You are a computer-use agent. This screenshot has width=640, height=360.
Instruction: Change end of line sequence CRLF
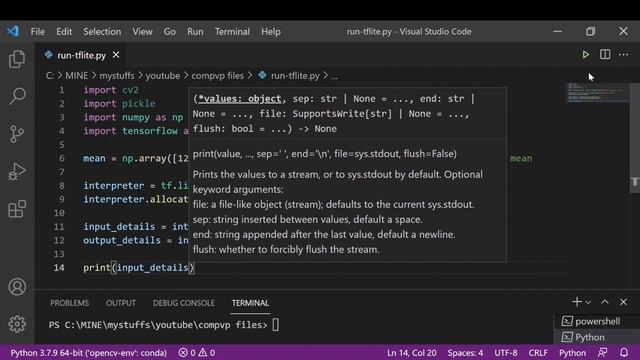pyautogui.click(x=538, y=353)
